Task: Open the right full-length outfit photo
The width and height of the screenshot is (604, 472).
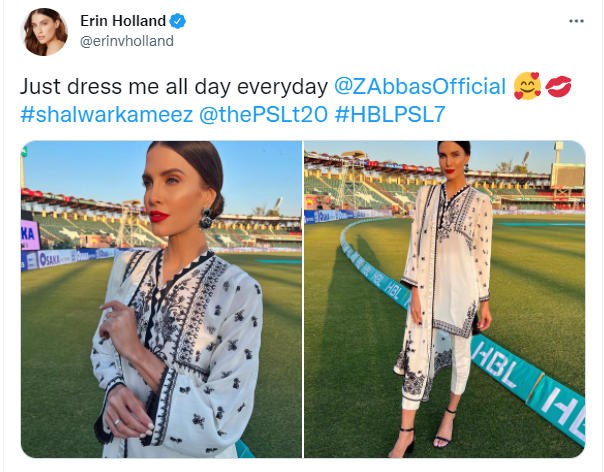Action: tap(445, 299)
